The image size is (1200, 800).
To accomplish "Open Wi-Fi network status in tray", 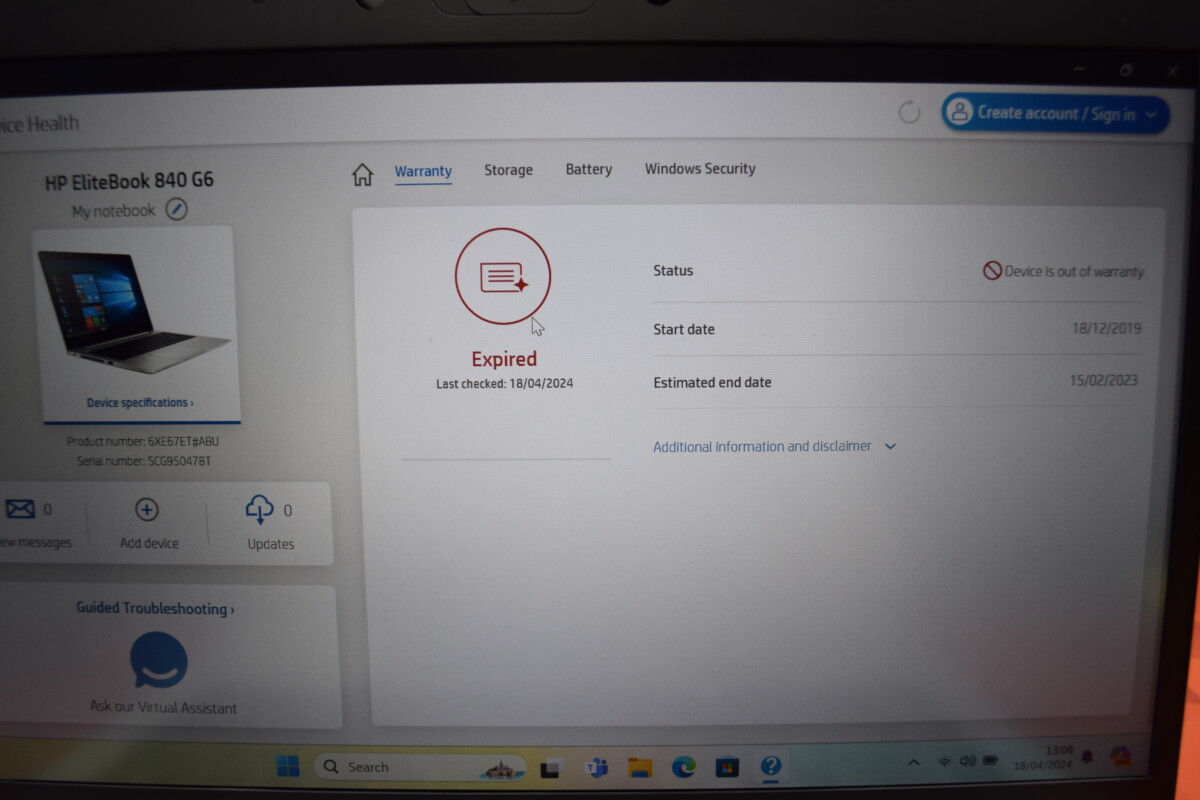I will click(x=944, y=762).
